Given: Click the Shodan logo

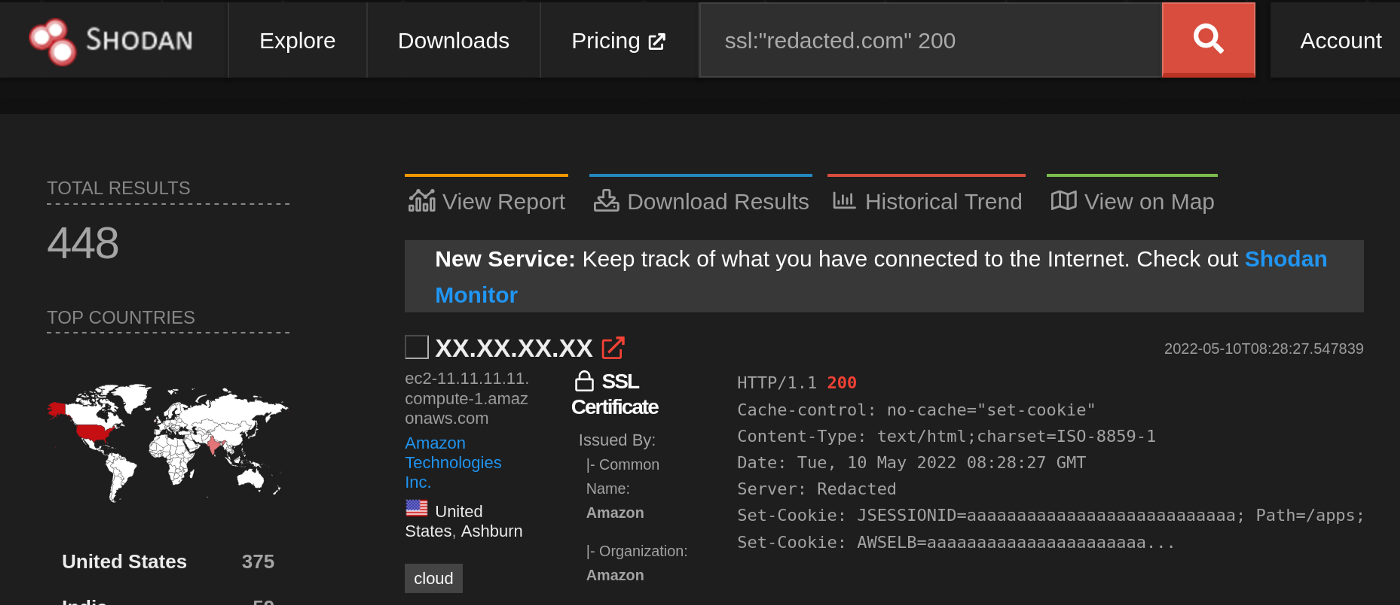Looking at the screenshot, I should [x=110, y=40].
